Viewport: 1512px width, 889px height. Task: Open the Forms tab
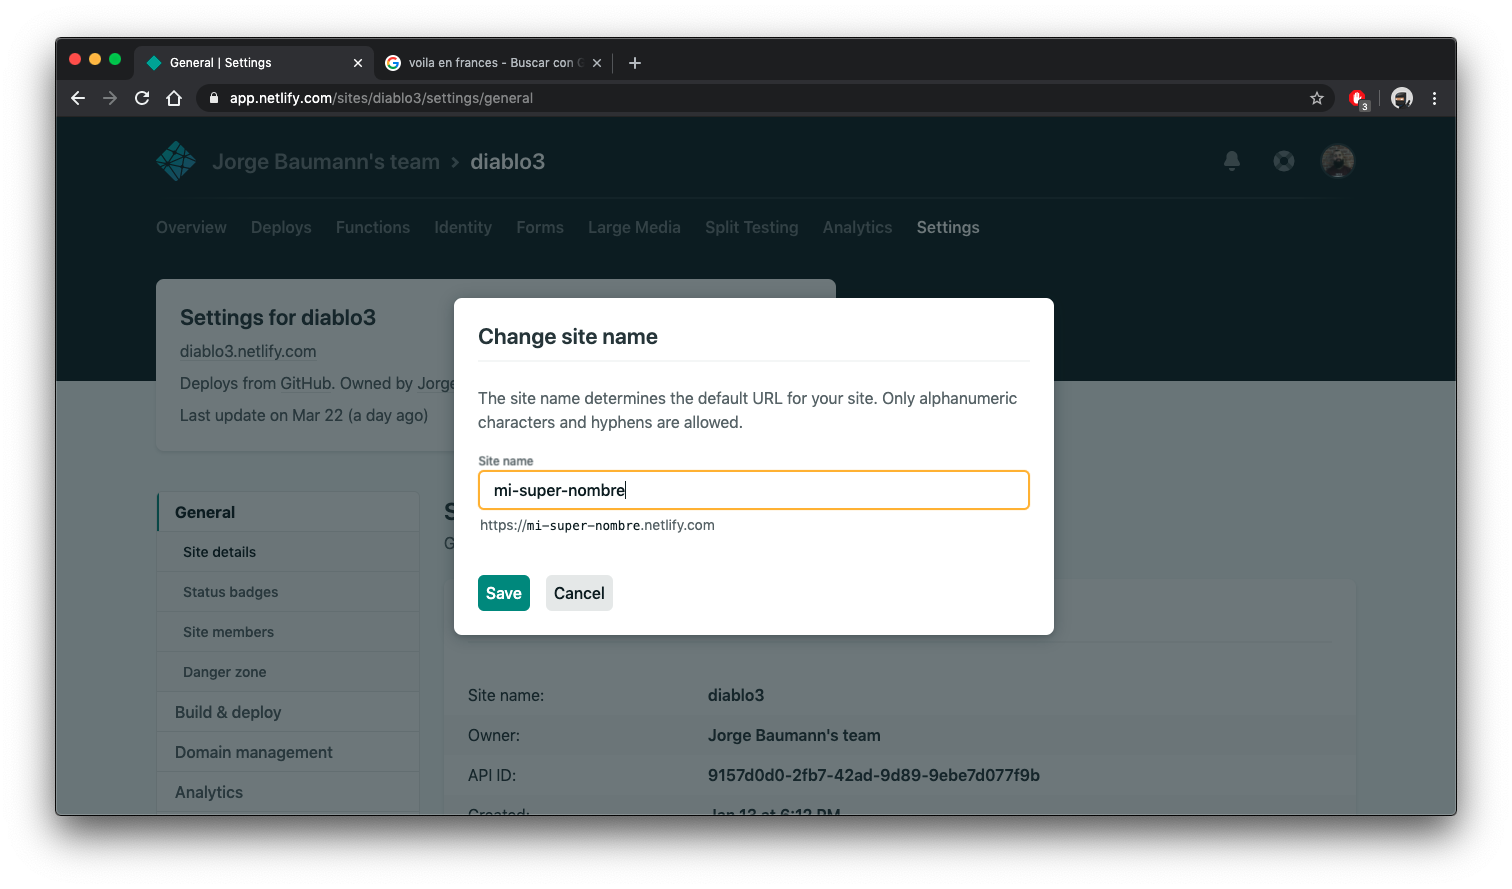coord(540,227)
